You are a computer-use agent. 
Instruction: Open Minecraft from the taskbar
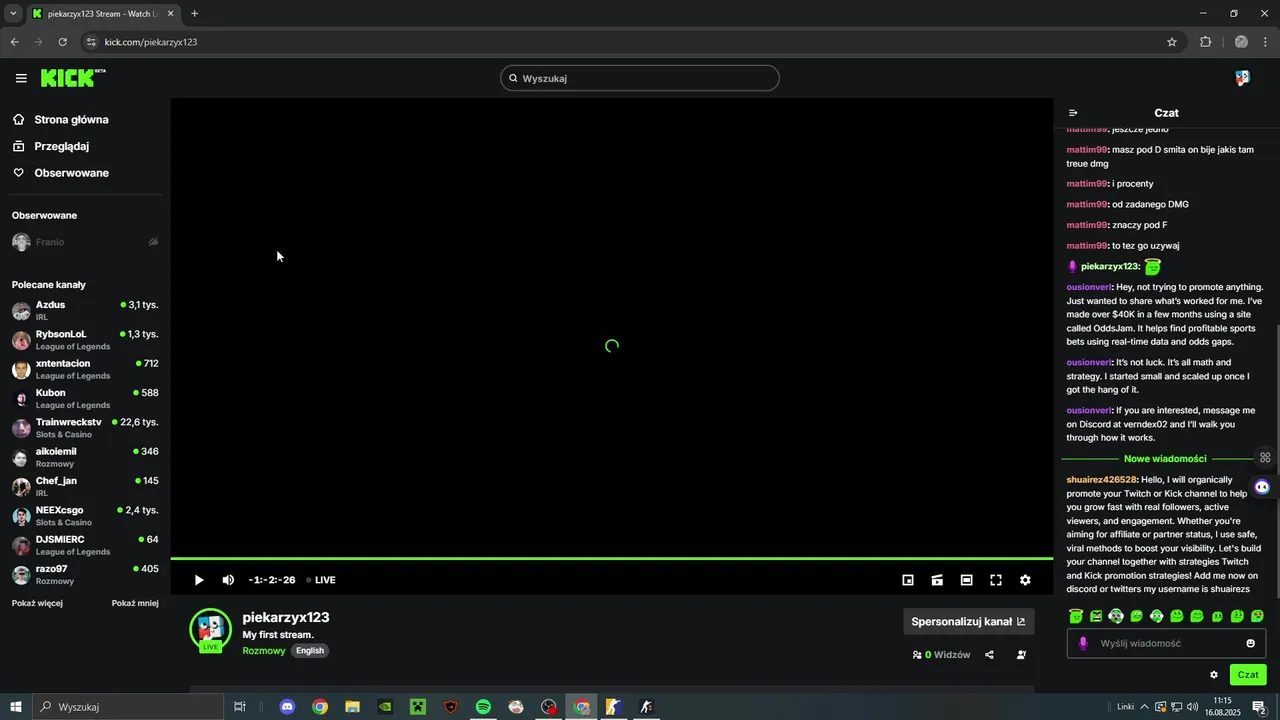[x=418, y=707]
